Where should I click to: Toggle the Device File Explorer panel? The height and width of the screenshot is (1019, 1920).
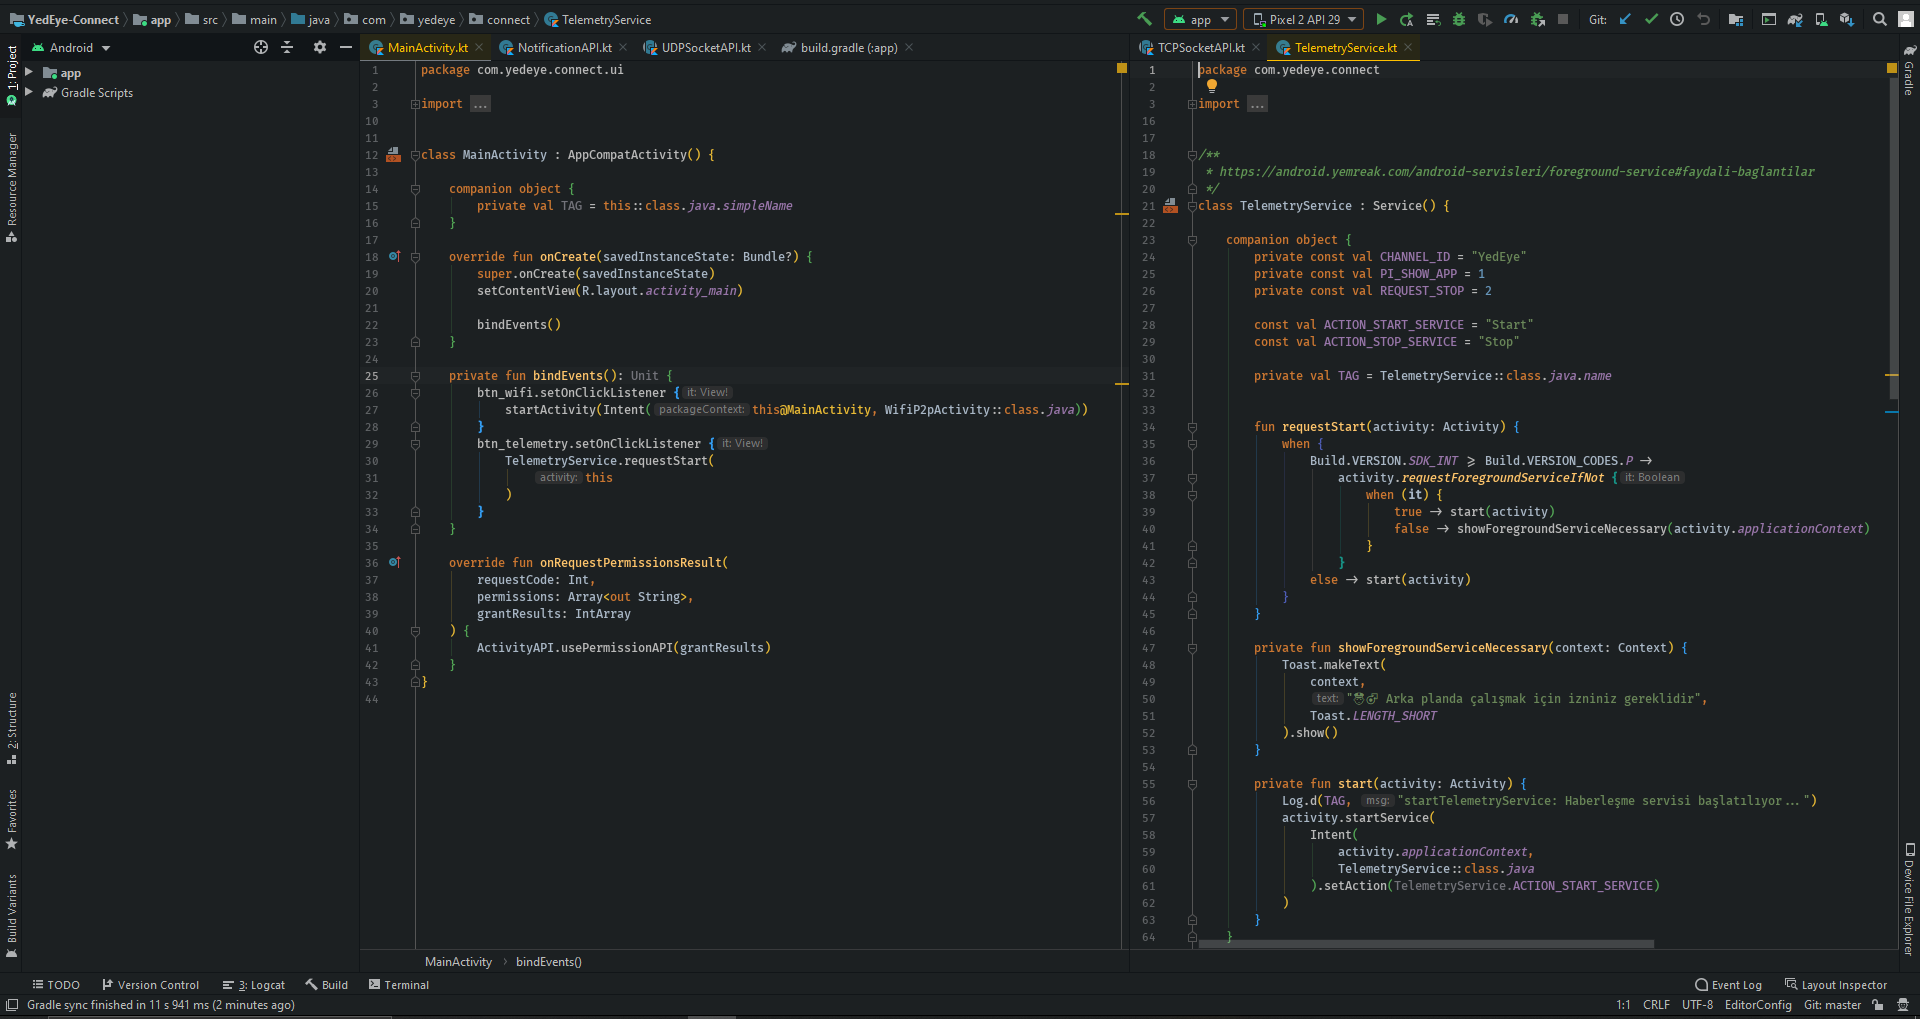pos(1909,898)
